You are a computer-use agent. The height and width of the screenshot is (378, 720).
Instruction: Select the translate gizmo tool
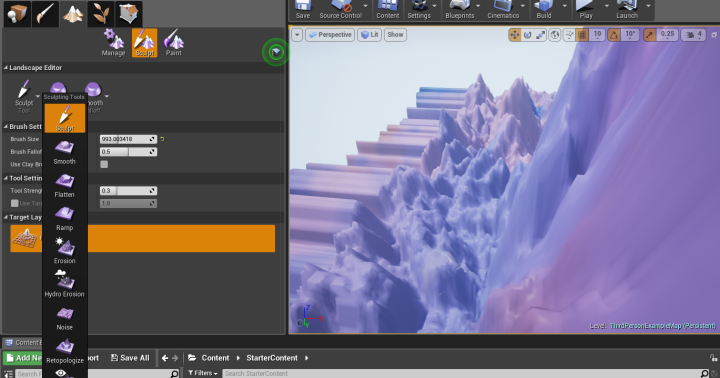(514, 35)
